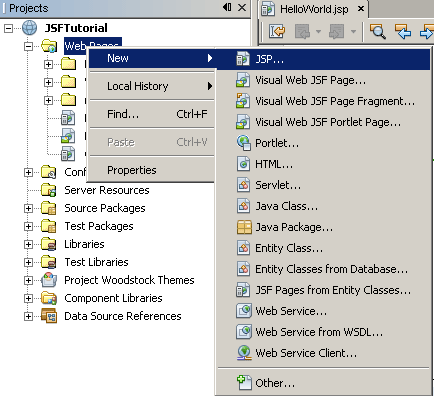Expand the Data Source References node
This screenshot has height=396, width=434.
tap(29, 316)
